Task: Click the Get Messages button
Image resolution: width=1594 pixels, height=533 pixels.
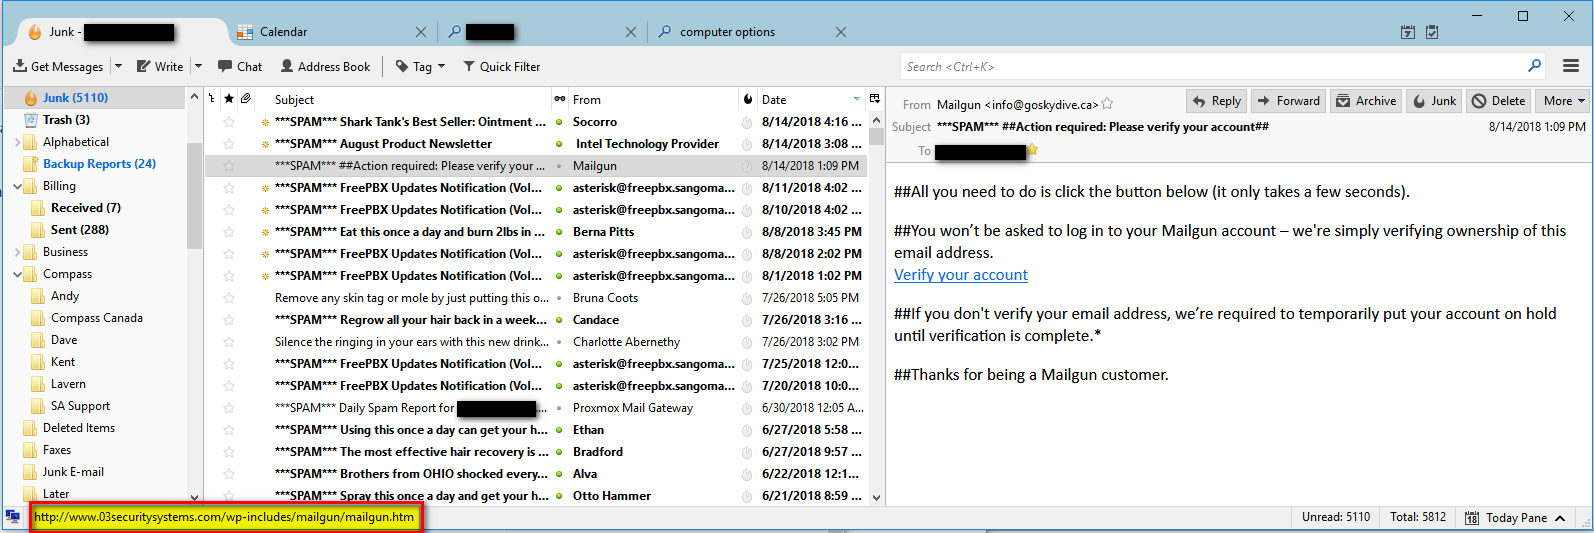Action: point(58,67)
